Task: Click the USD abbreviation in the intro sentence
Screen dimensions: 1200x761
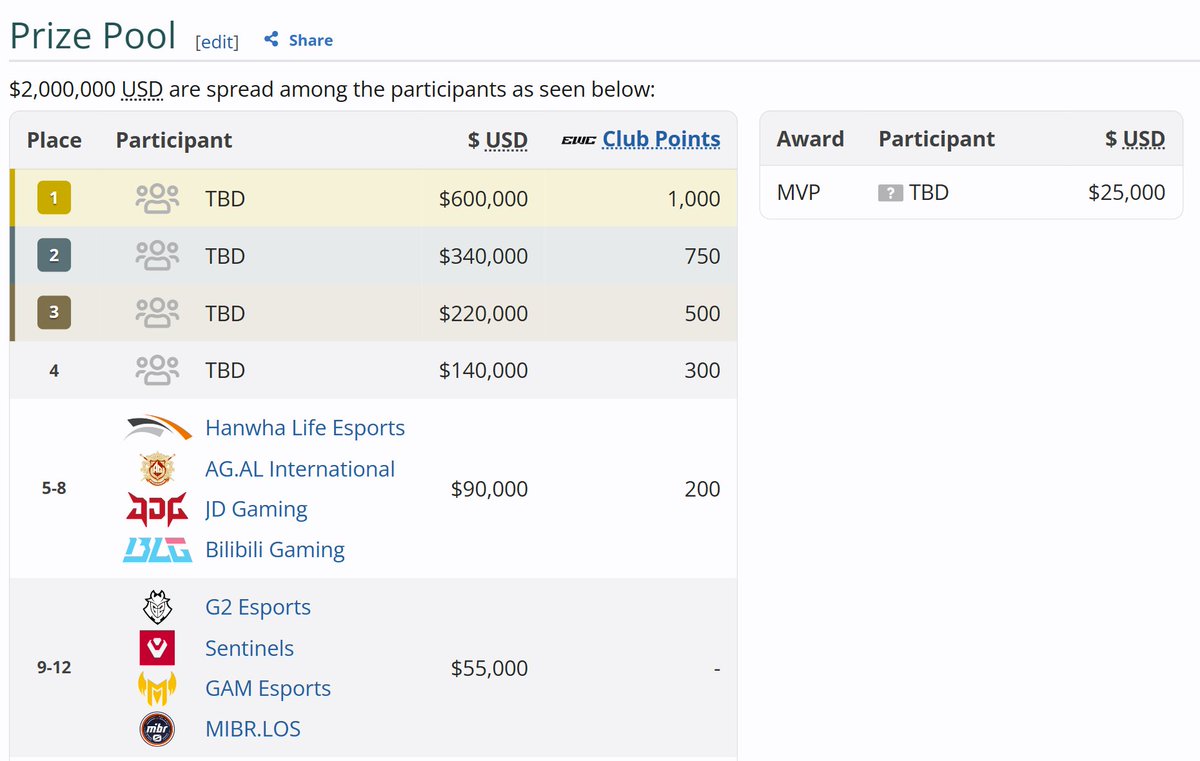Action: [x=142, y=90]
